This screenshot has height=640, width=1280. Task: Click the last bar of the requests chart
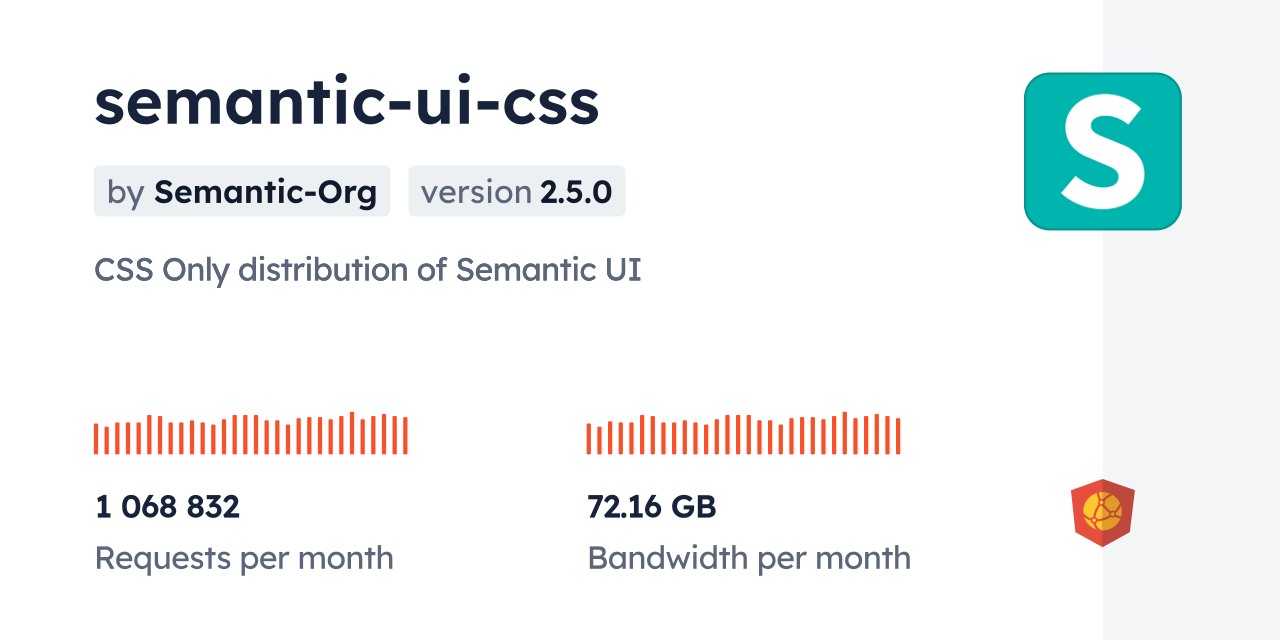coord(405,436)
